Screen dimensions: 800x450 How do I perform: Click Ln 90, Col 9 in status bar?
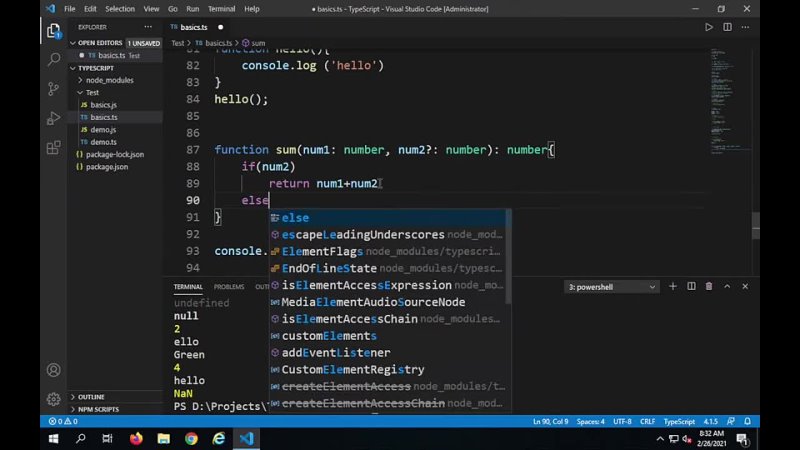[550, 421]
